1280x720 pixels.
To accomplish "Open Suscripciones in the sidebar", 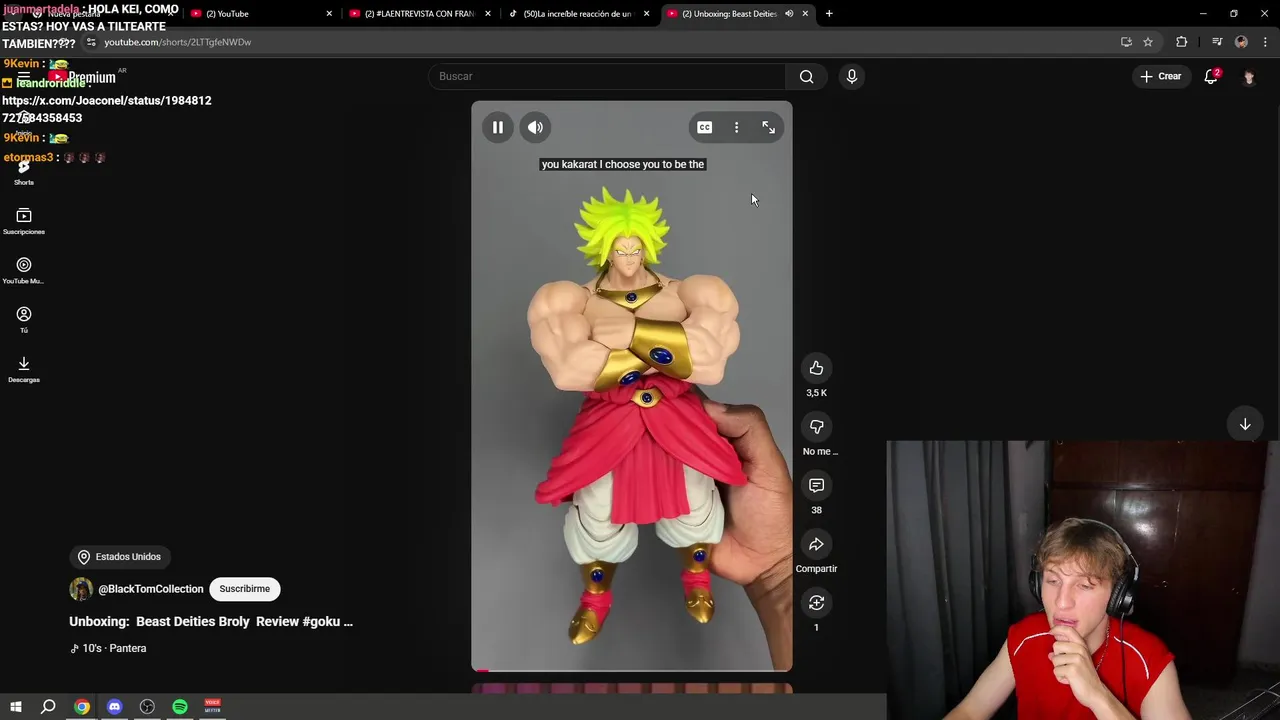I will click(24, 221).
